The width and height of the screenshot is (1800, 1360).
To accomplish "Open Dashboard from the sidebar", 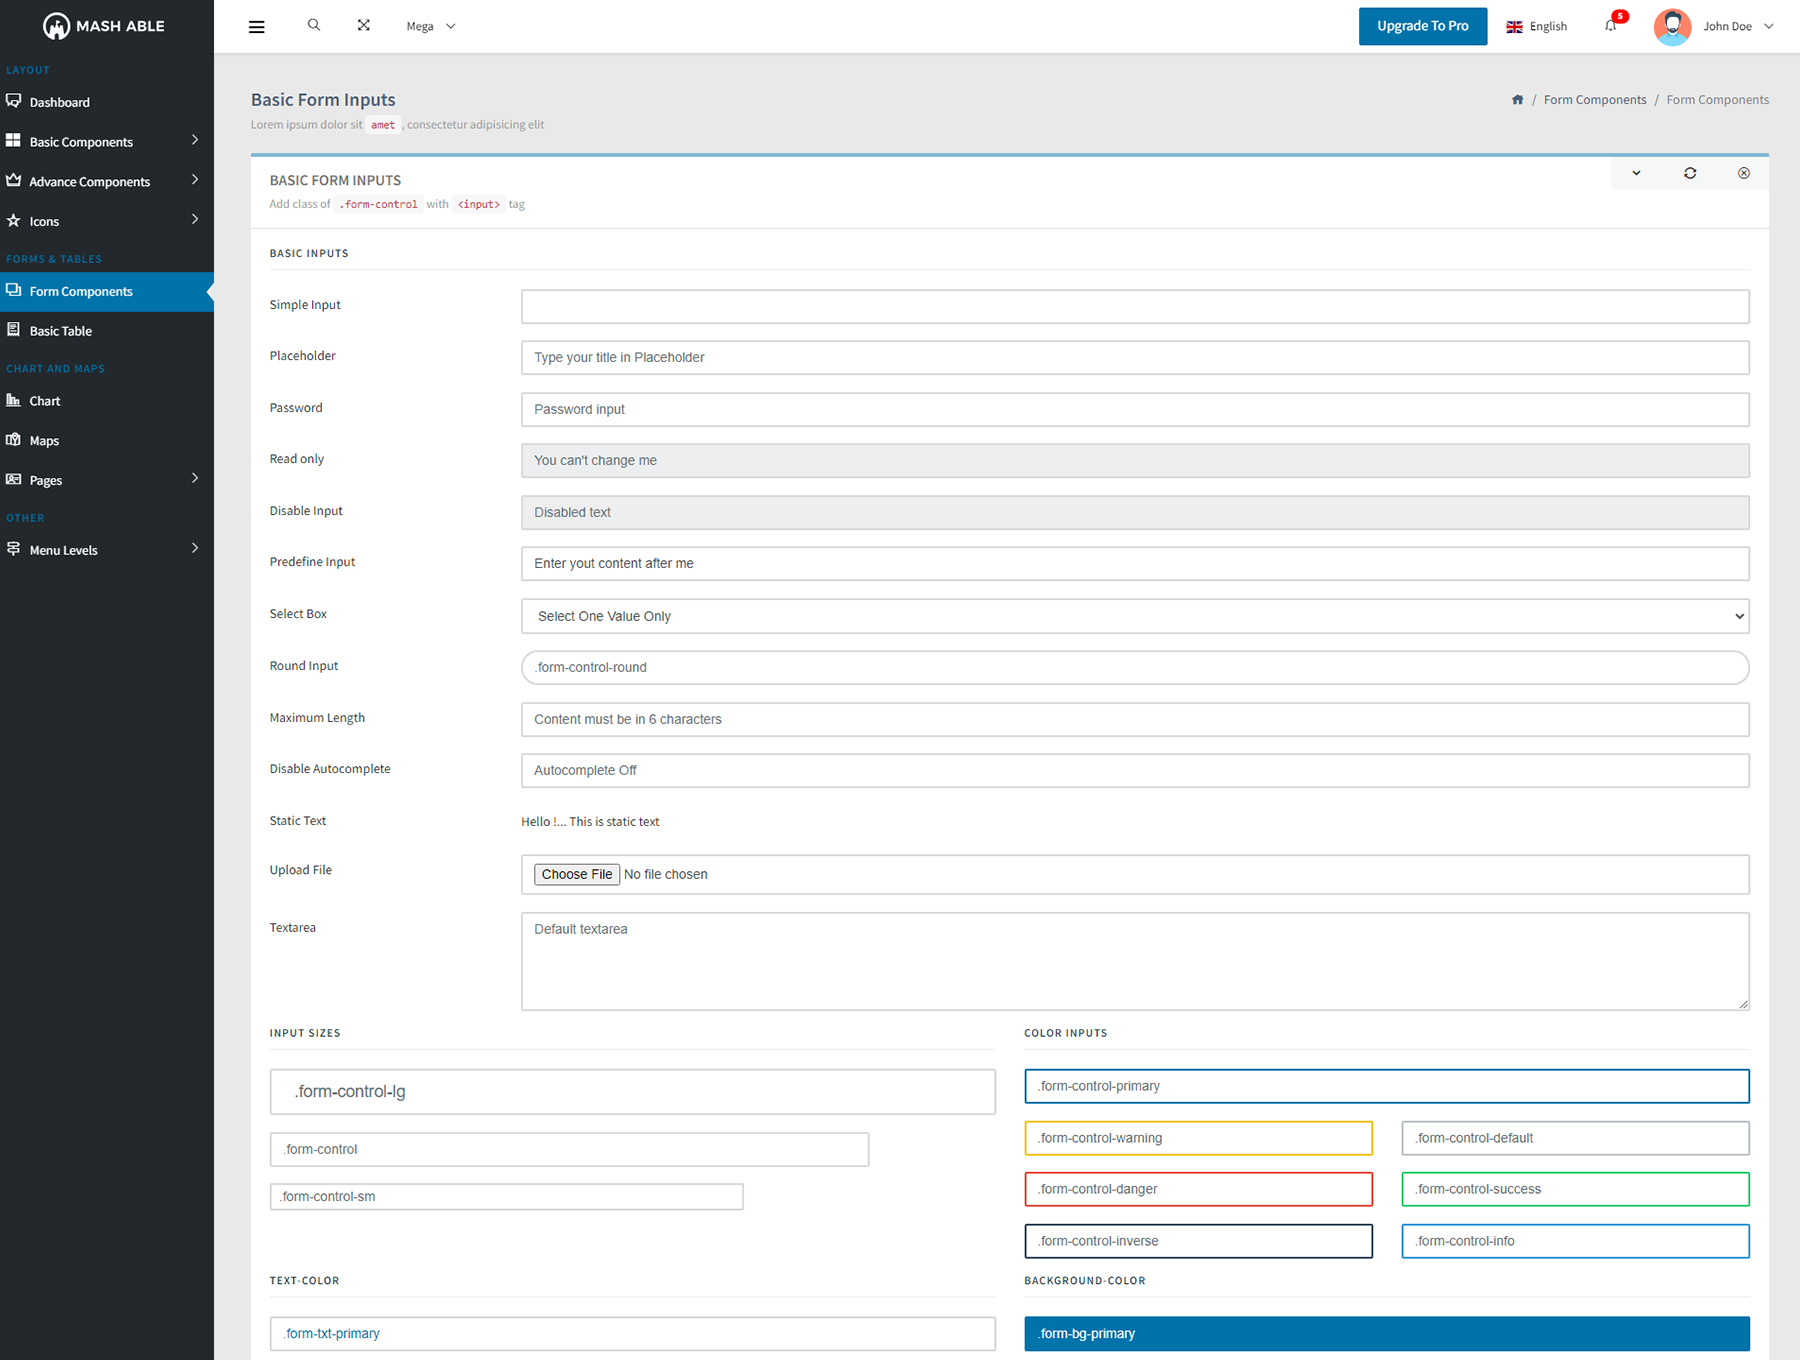I will tap(60, 102).
